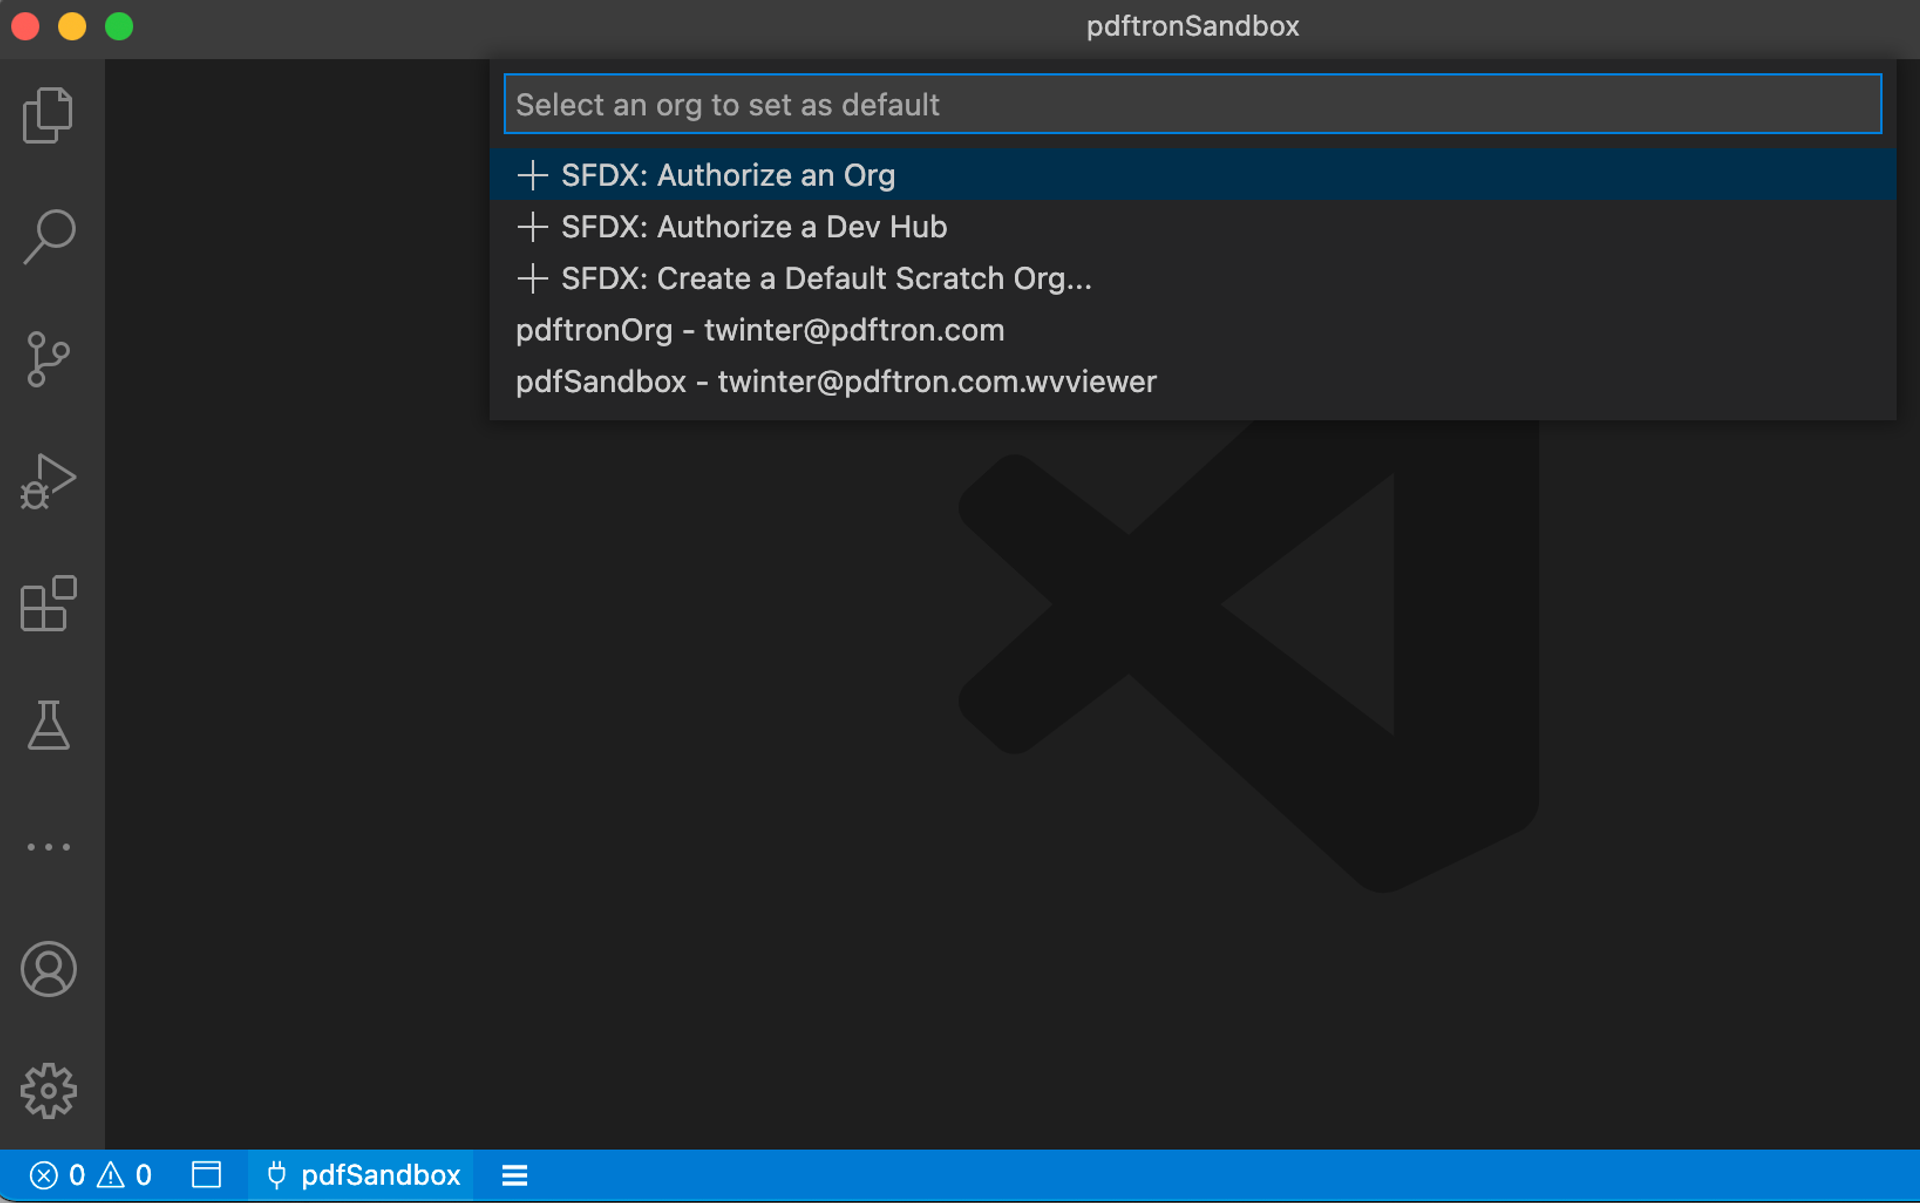Pick pdfSandbox twinter@pdftron.com.wvviewer org
The image size is (1920, 1203).
pyautogui.click(x=835, y=382)
